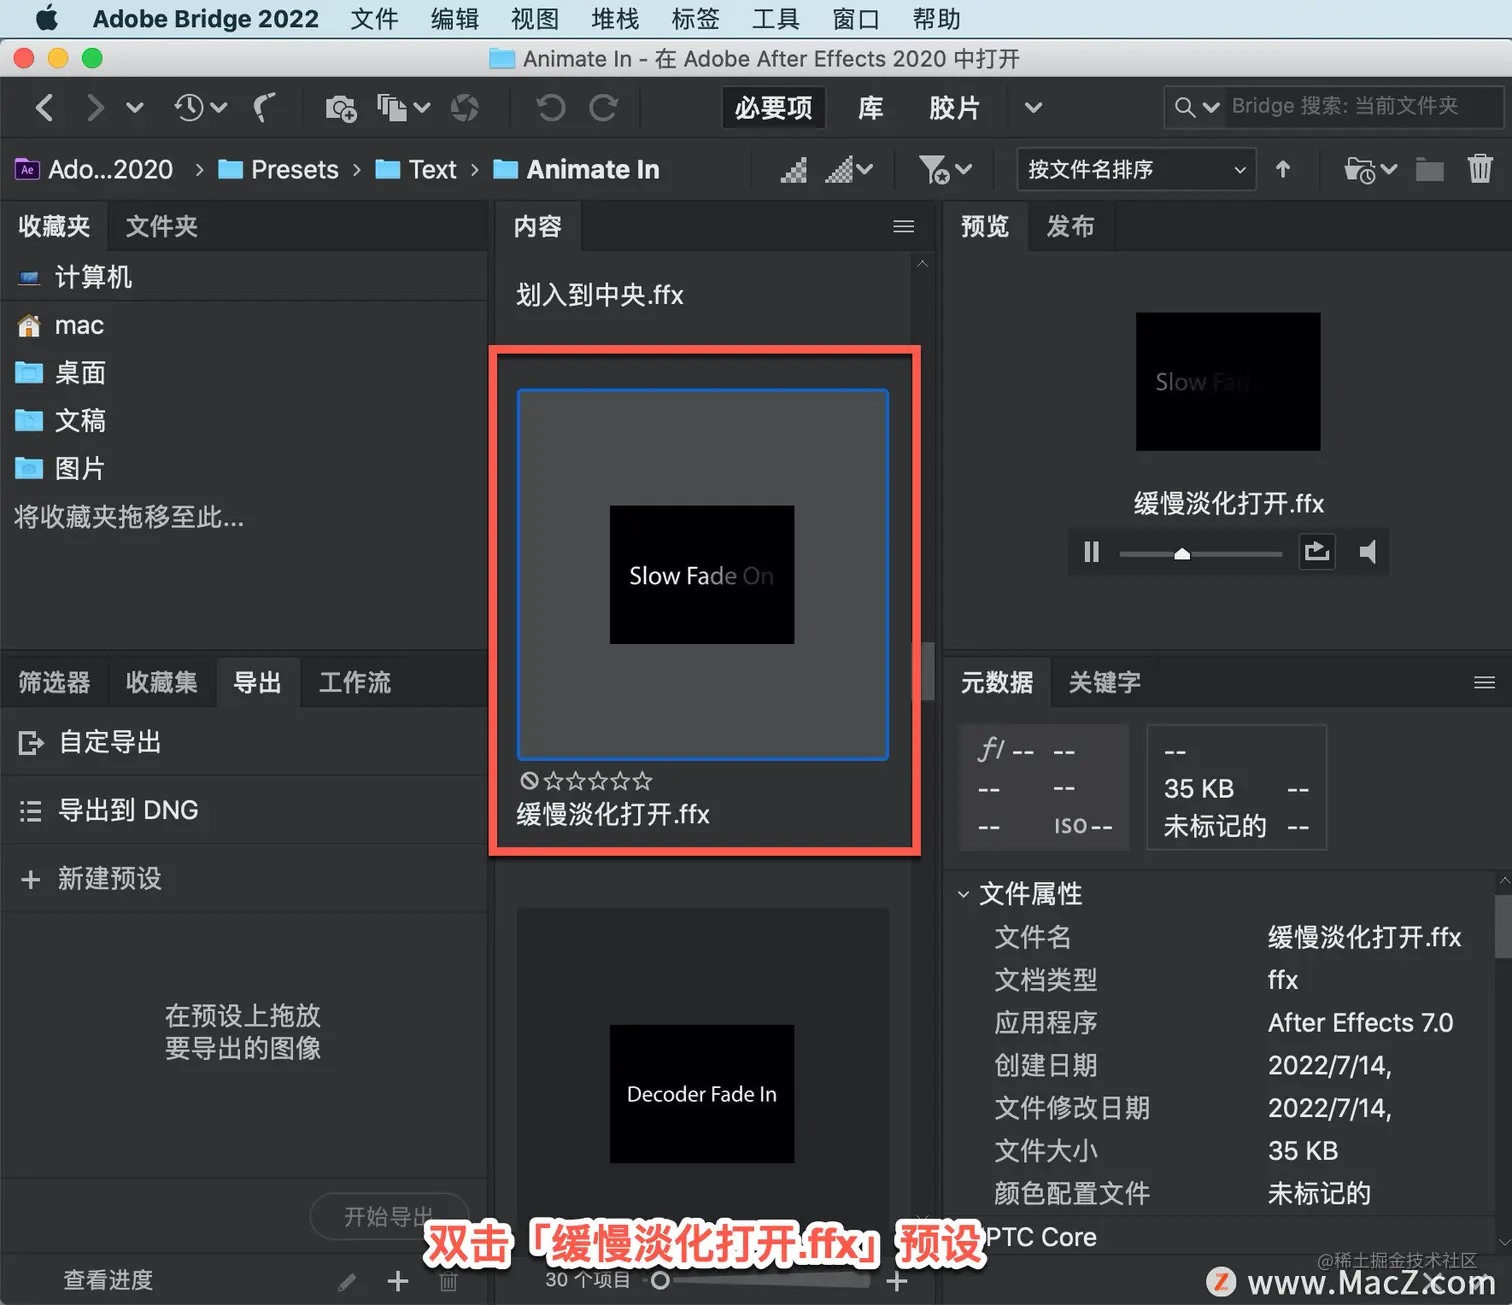This screenshot has height=1305, width=1512.
Task: Toggle ascending sort arrow
Action: (x=1283, y=170)
